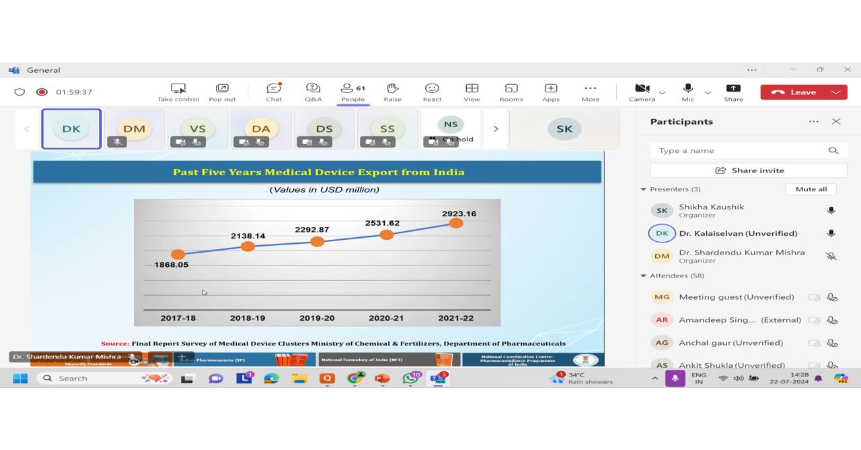
Task: Toggle the Mic mute button
Action: [x=688, y=90]
